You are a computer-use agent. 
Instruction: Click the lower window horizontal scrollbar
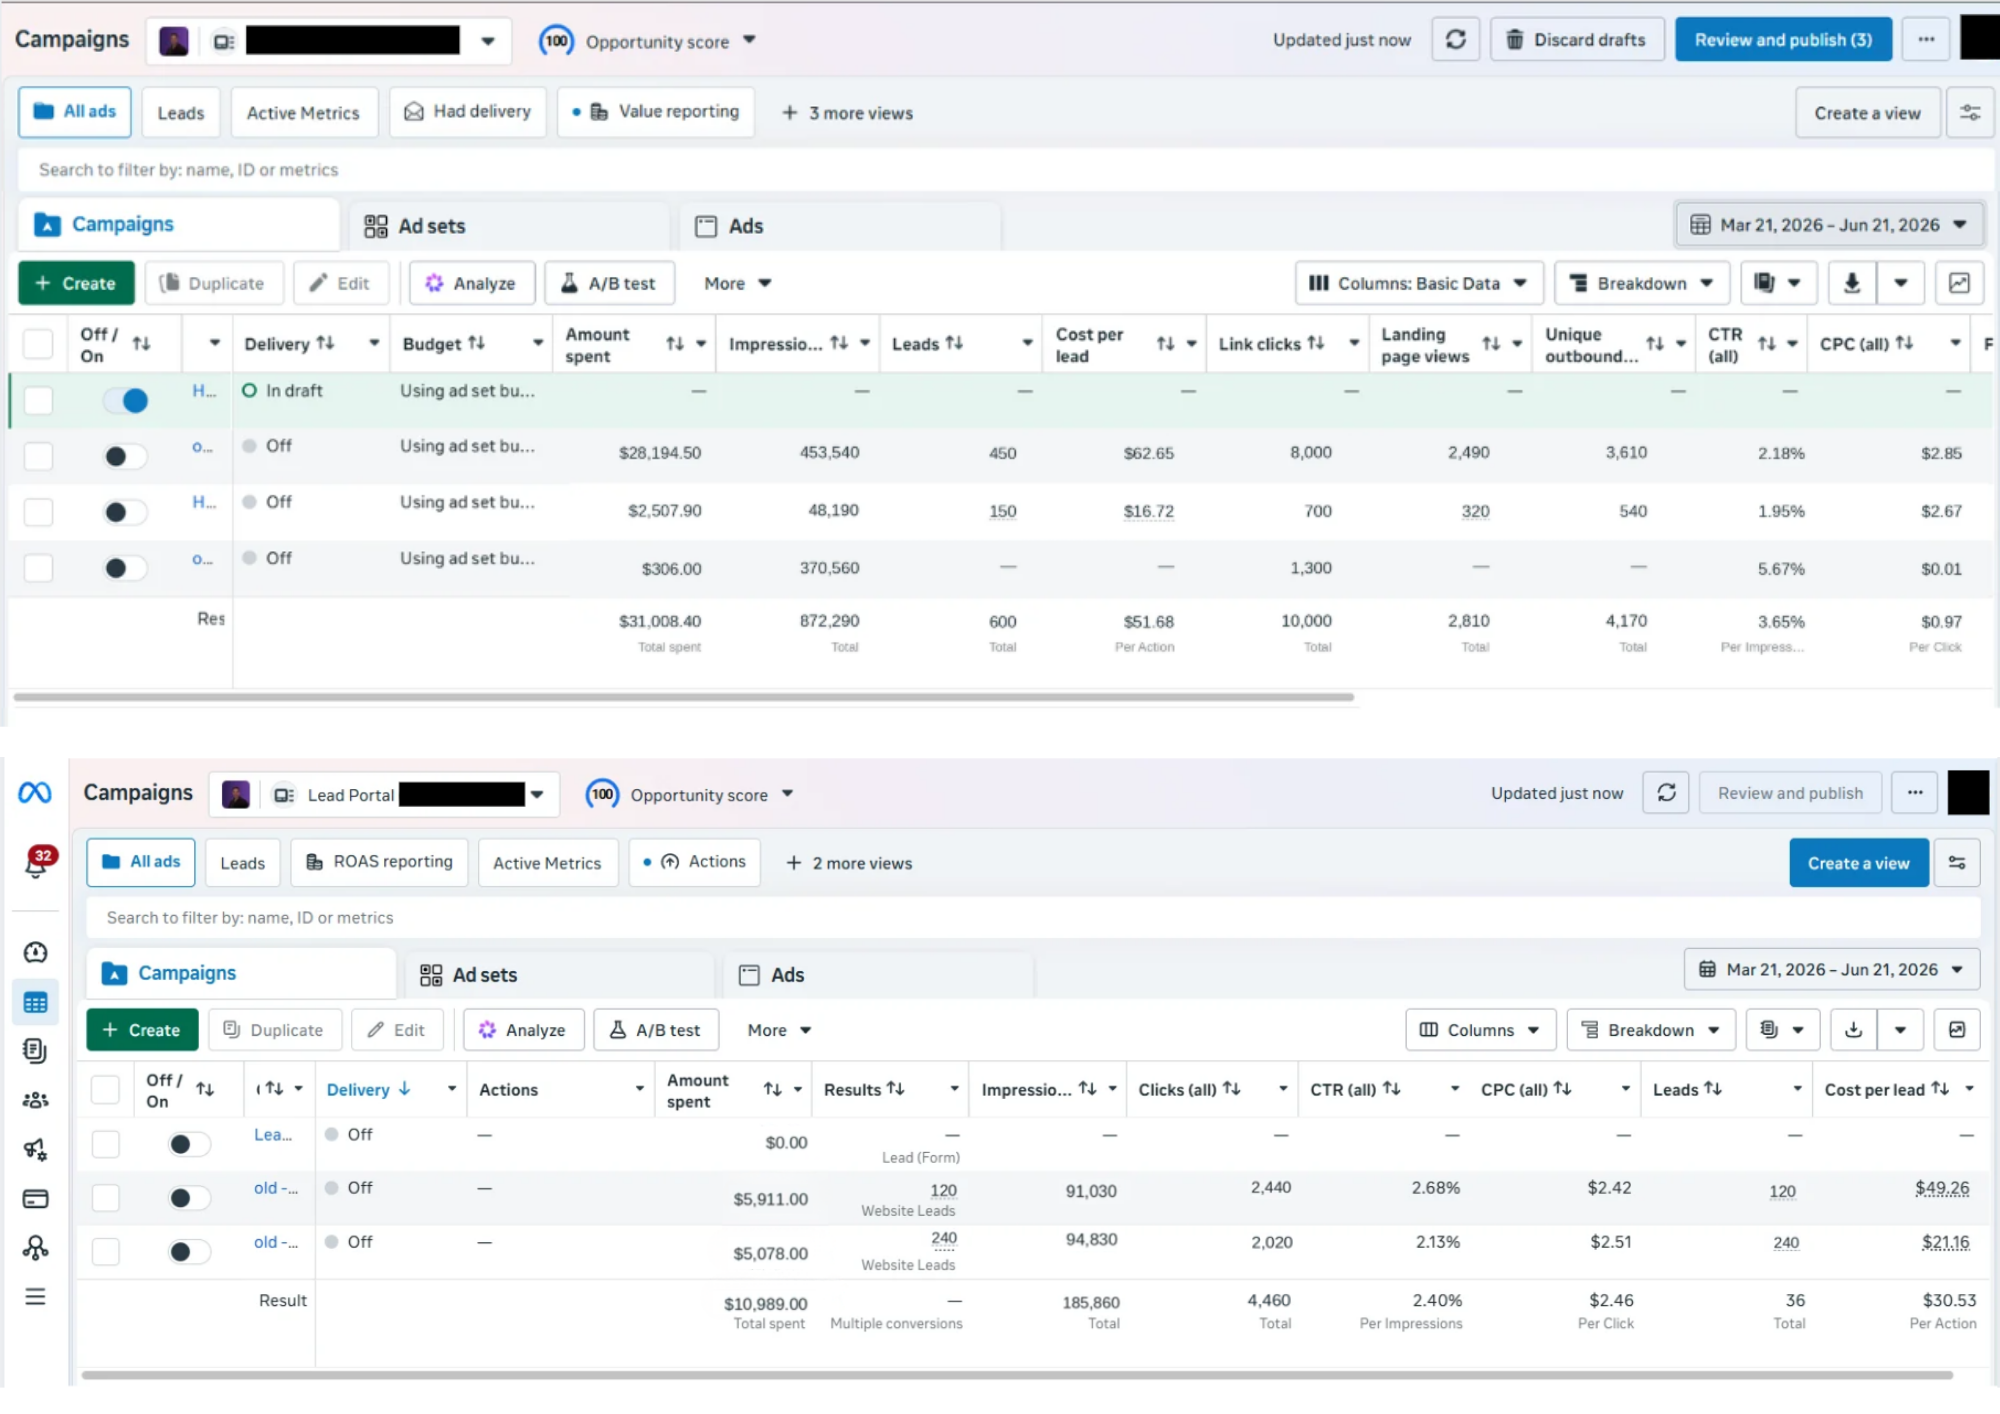(x=1017, y=1375)
